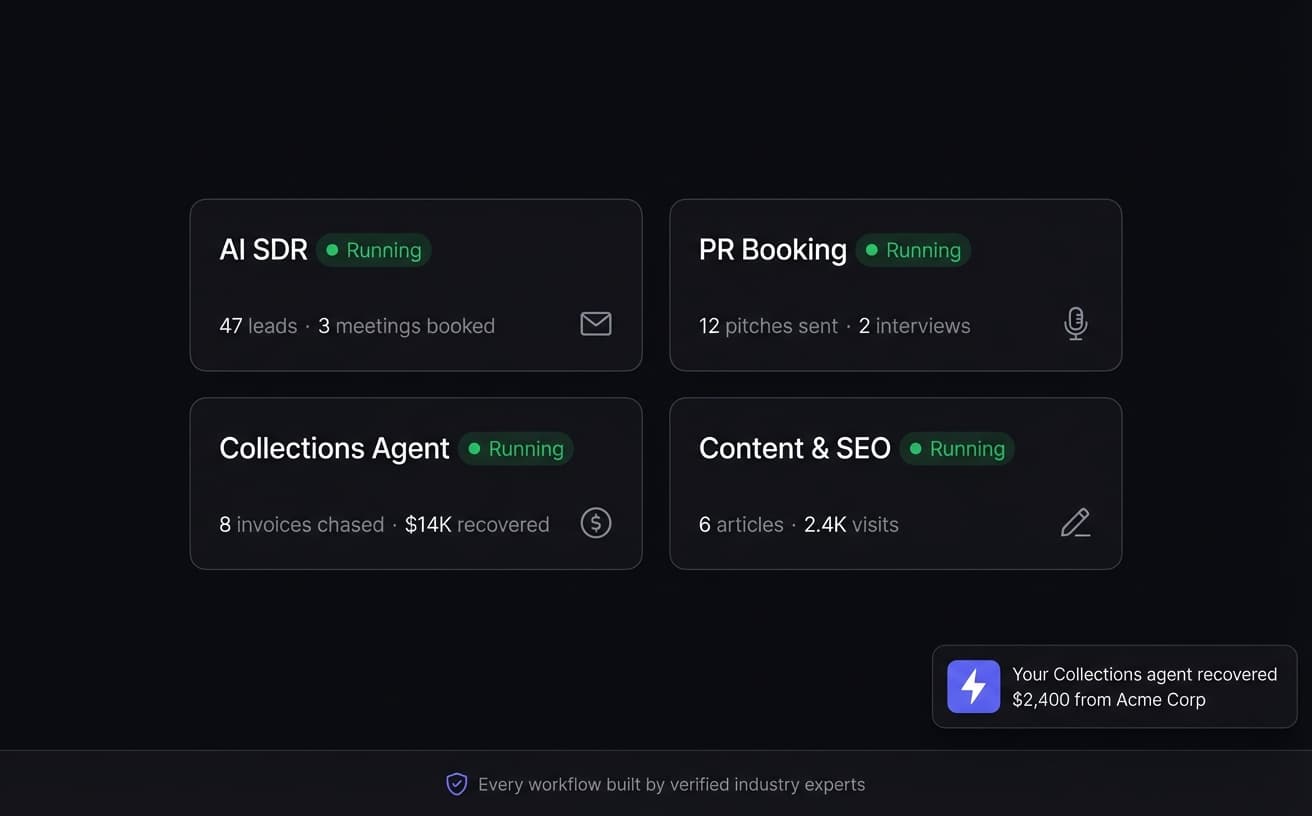Expand the Content & SEO card
The width and height of the screenshot is (1312, 816).
click(x=896, y=483)
